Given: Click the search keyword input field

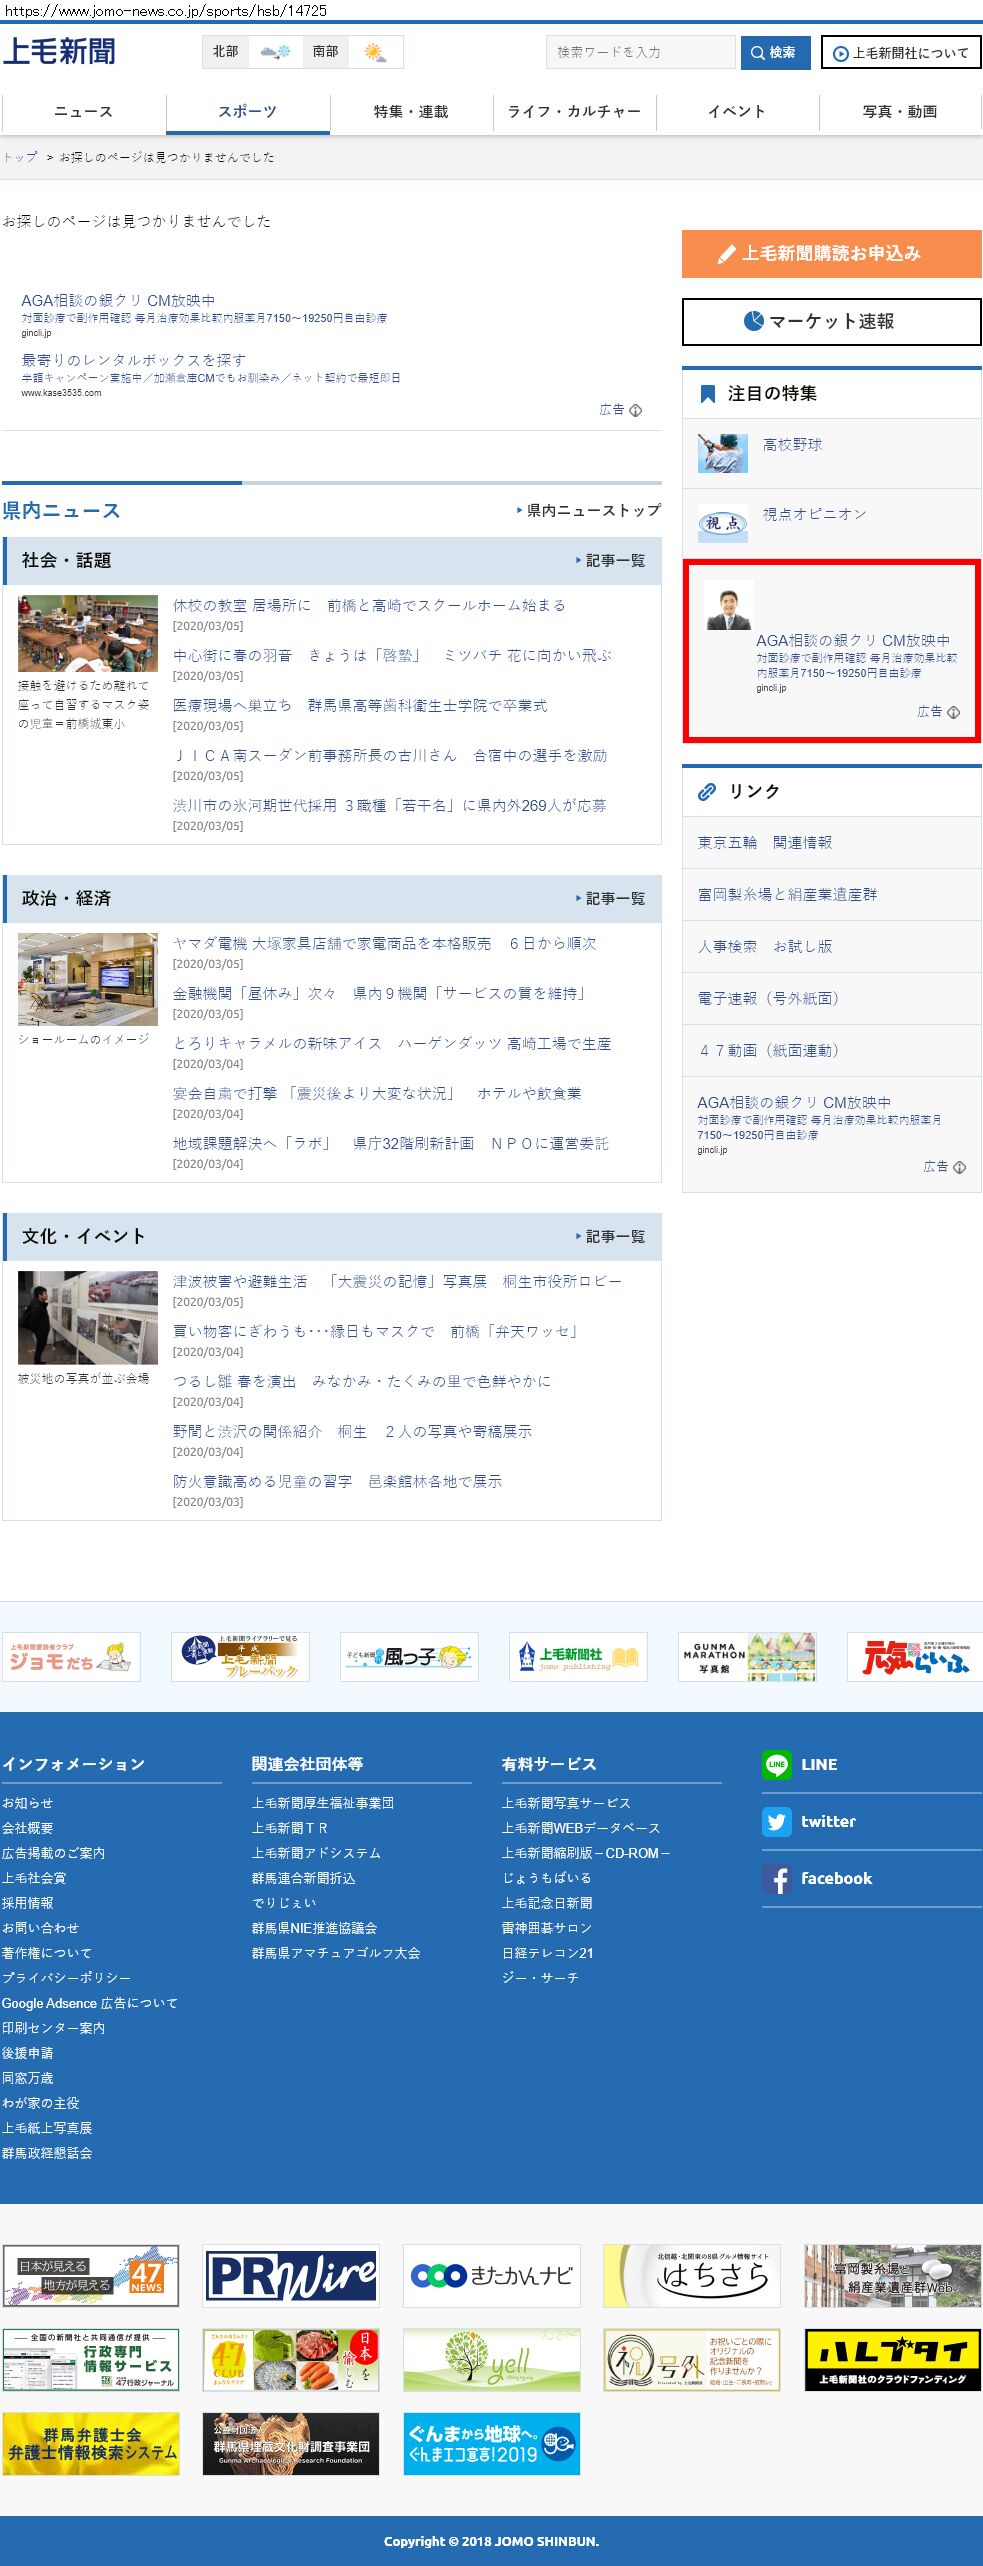Looking at the screenshot, I should (640, 52).
